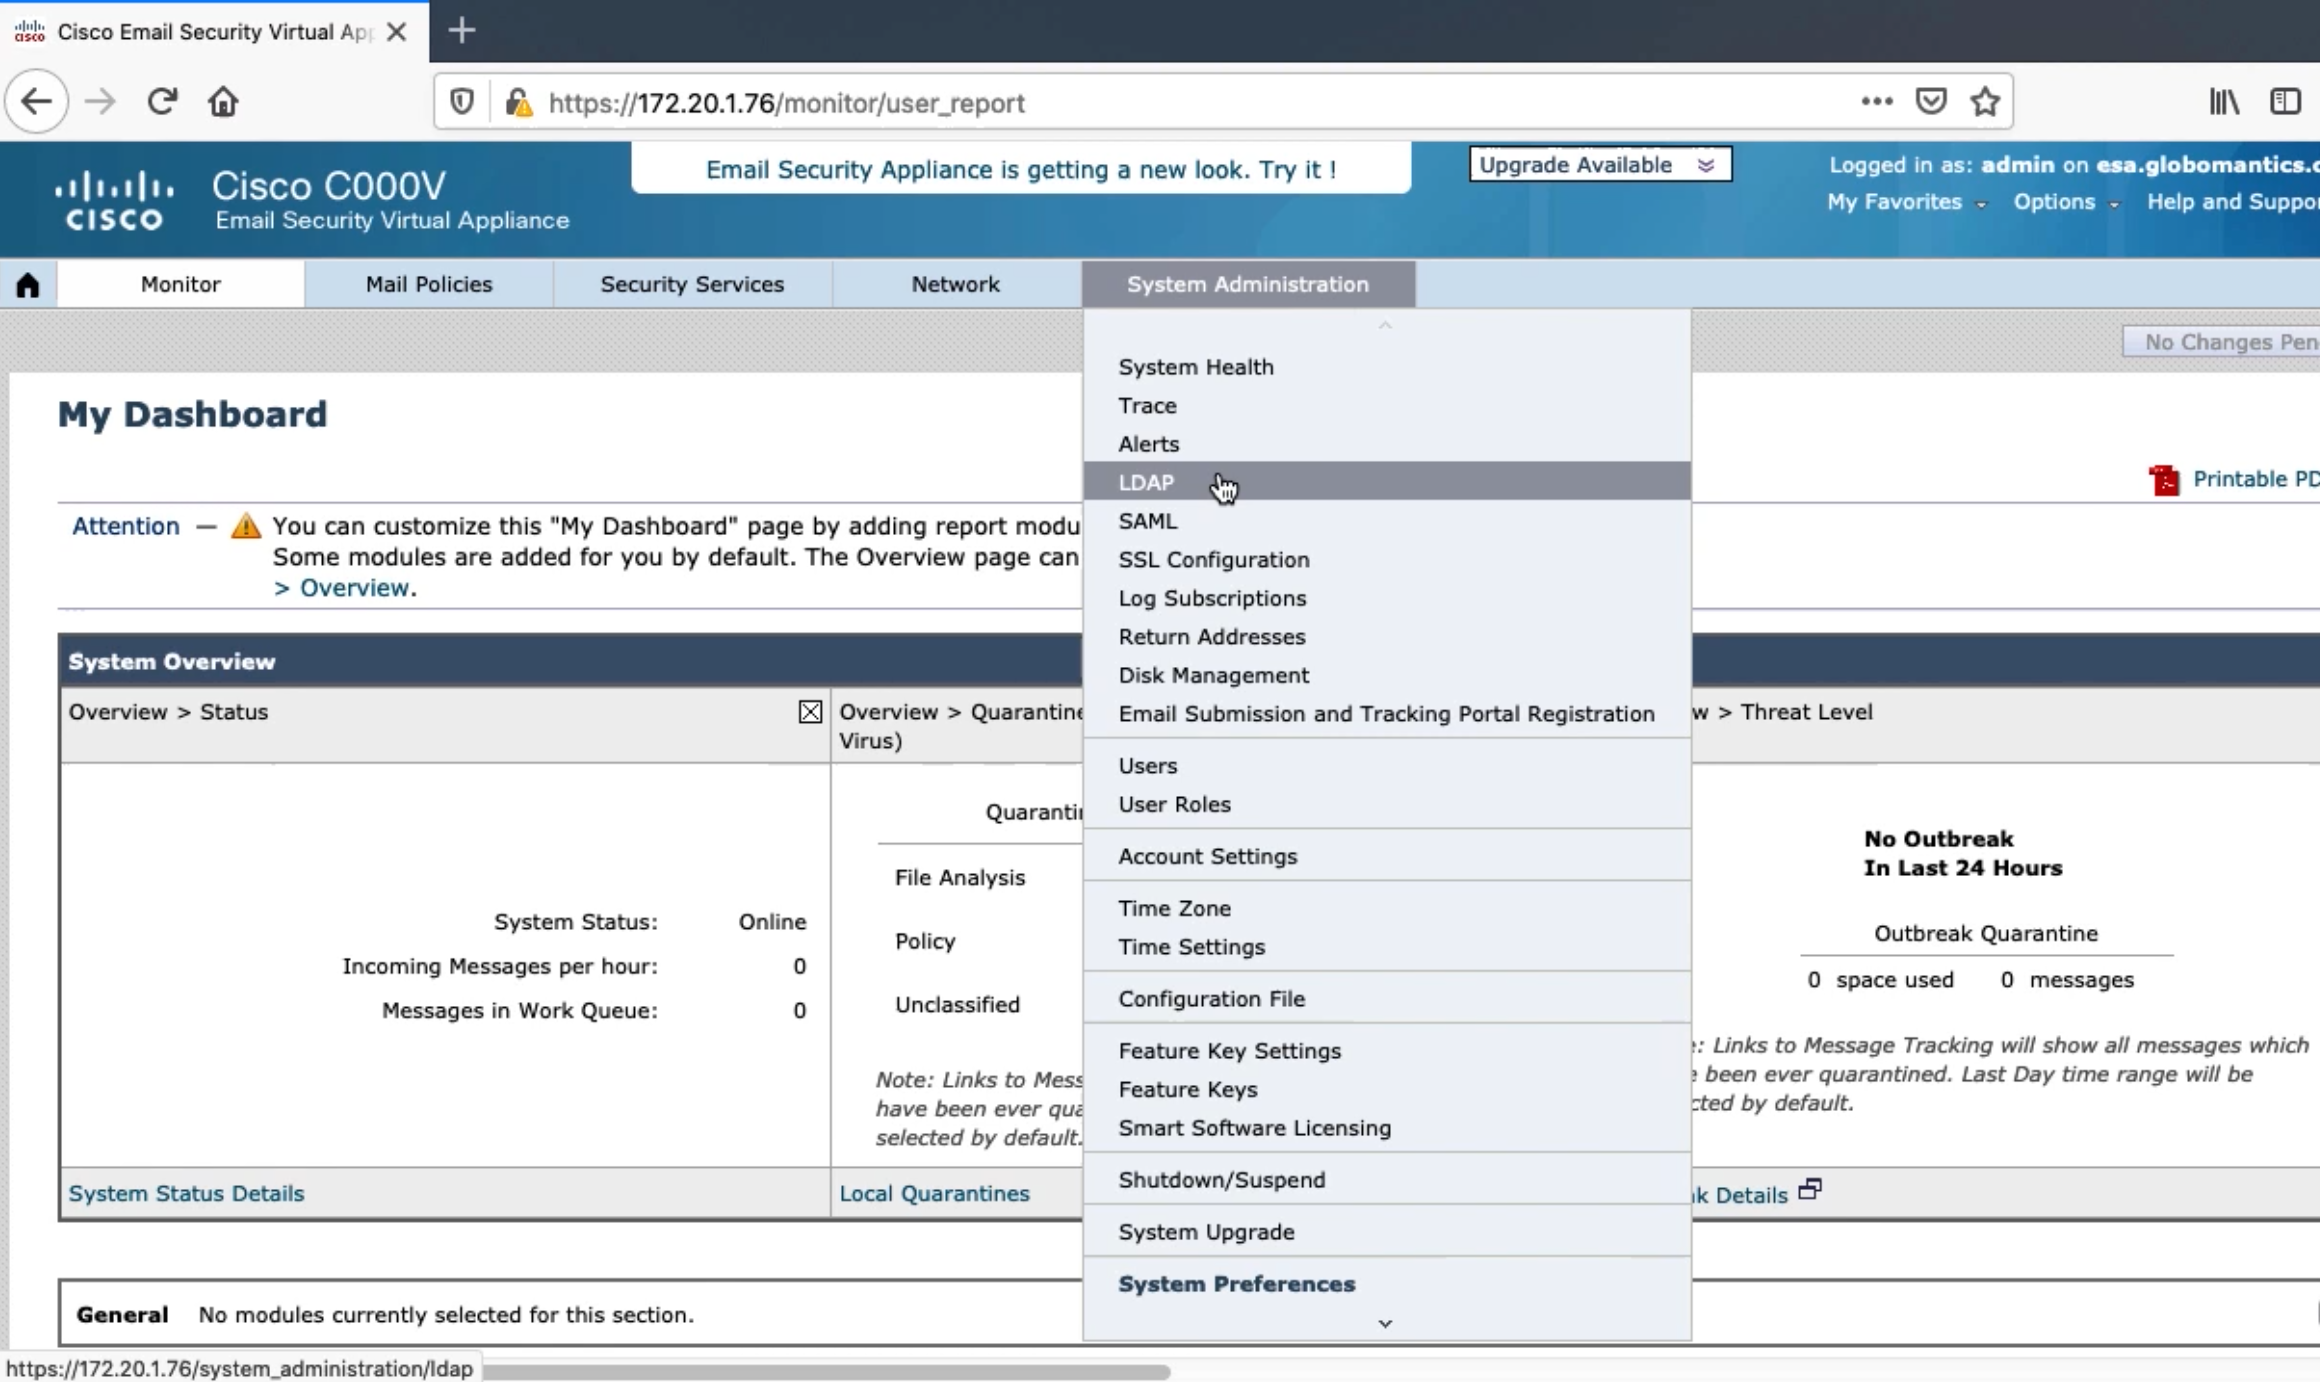Remove the Overview Status module
2320x1382 pixels.
coord(810,712)
